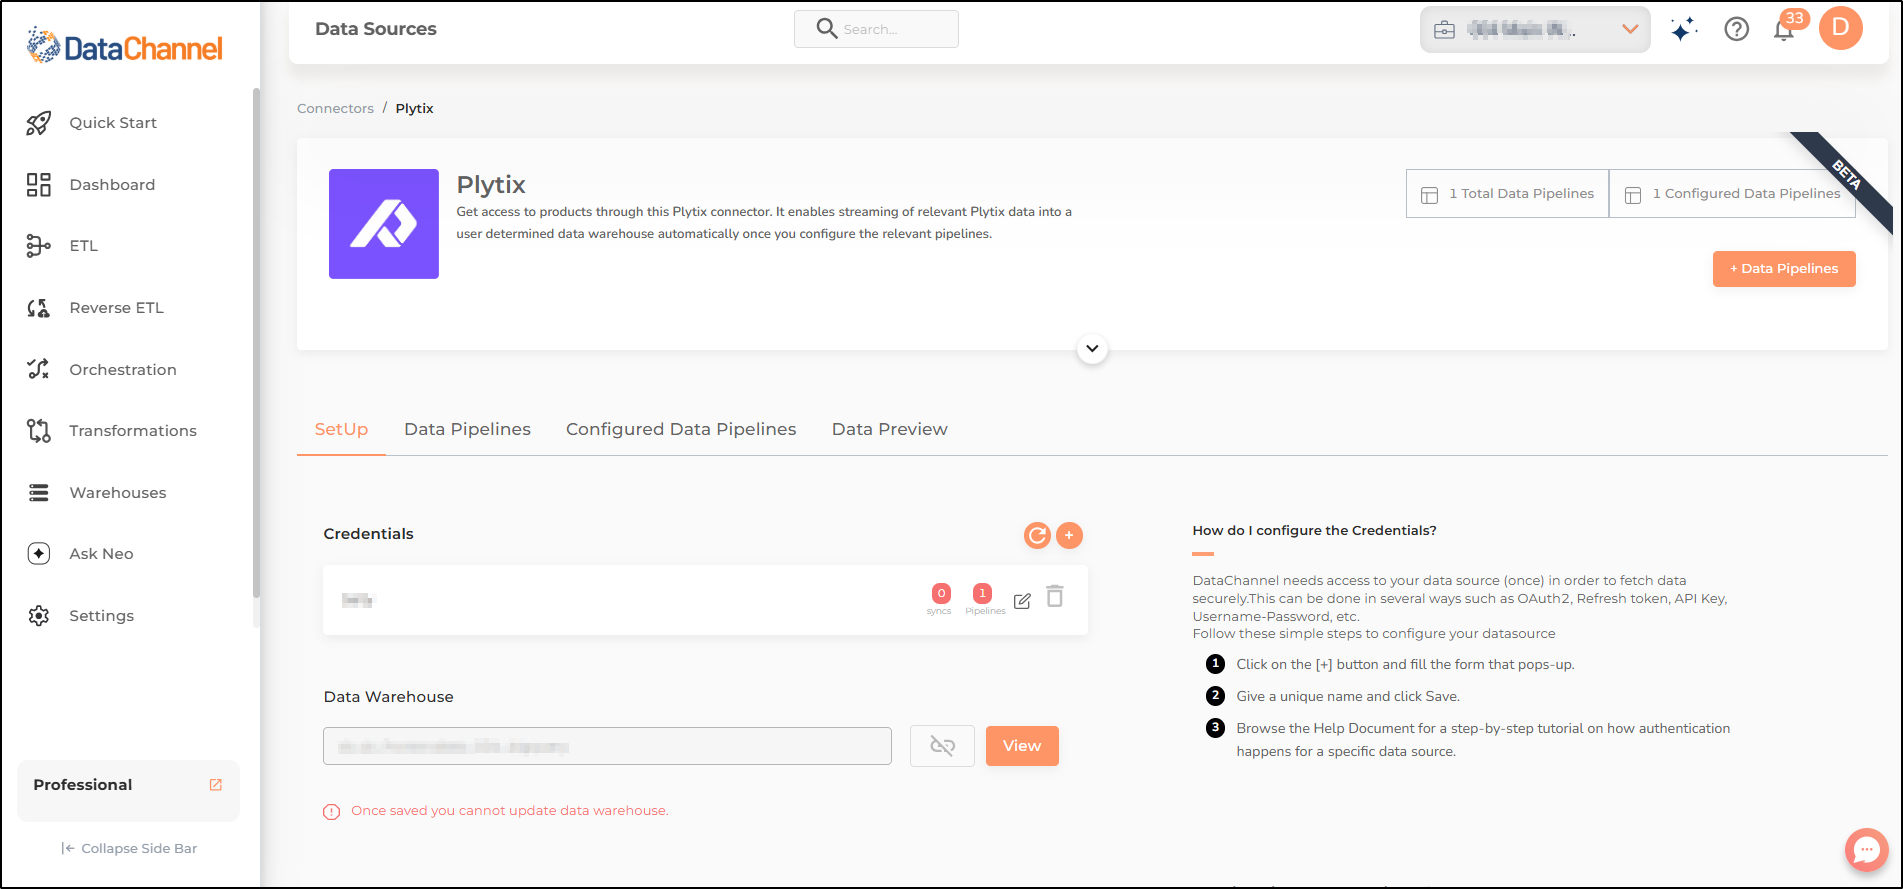Open the Dashboard grid icon
Screen dimensions: 1903x889
pyautogui.click(x=38, y=185)
